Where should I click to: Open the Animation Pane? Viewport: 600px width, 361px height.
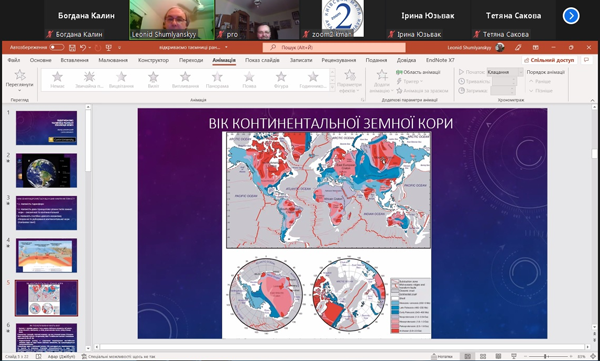419,72
